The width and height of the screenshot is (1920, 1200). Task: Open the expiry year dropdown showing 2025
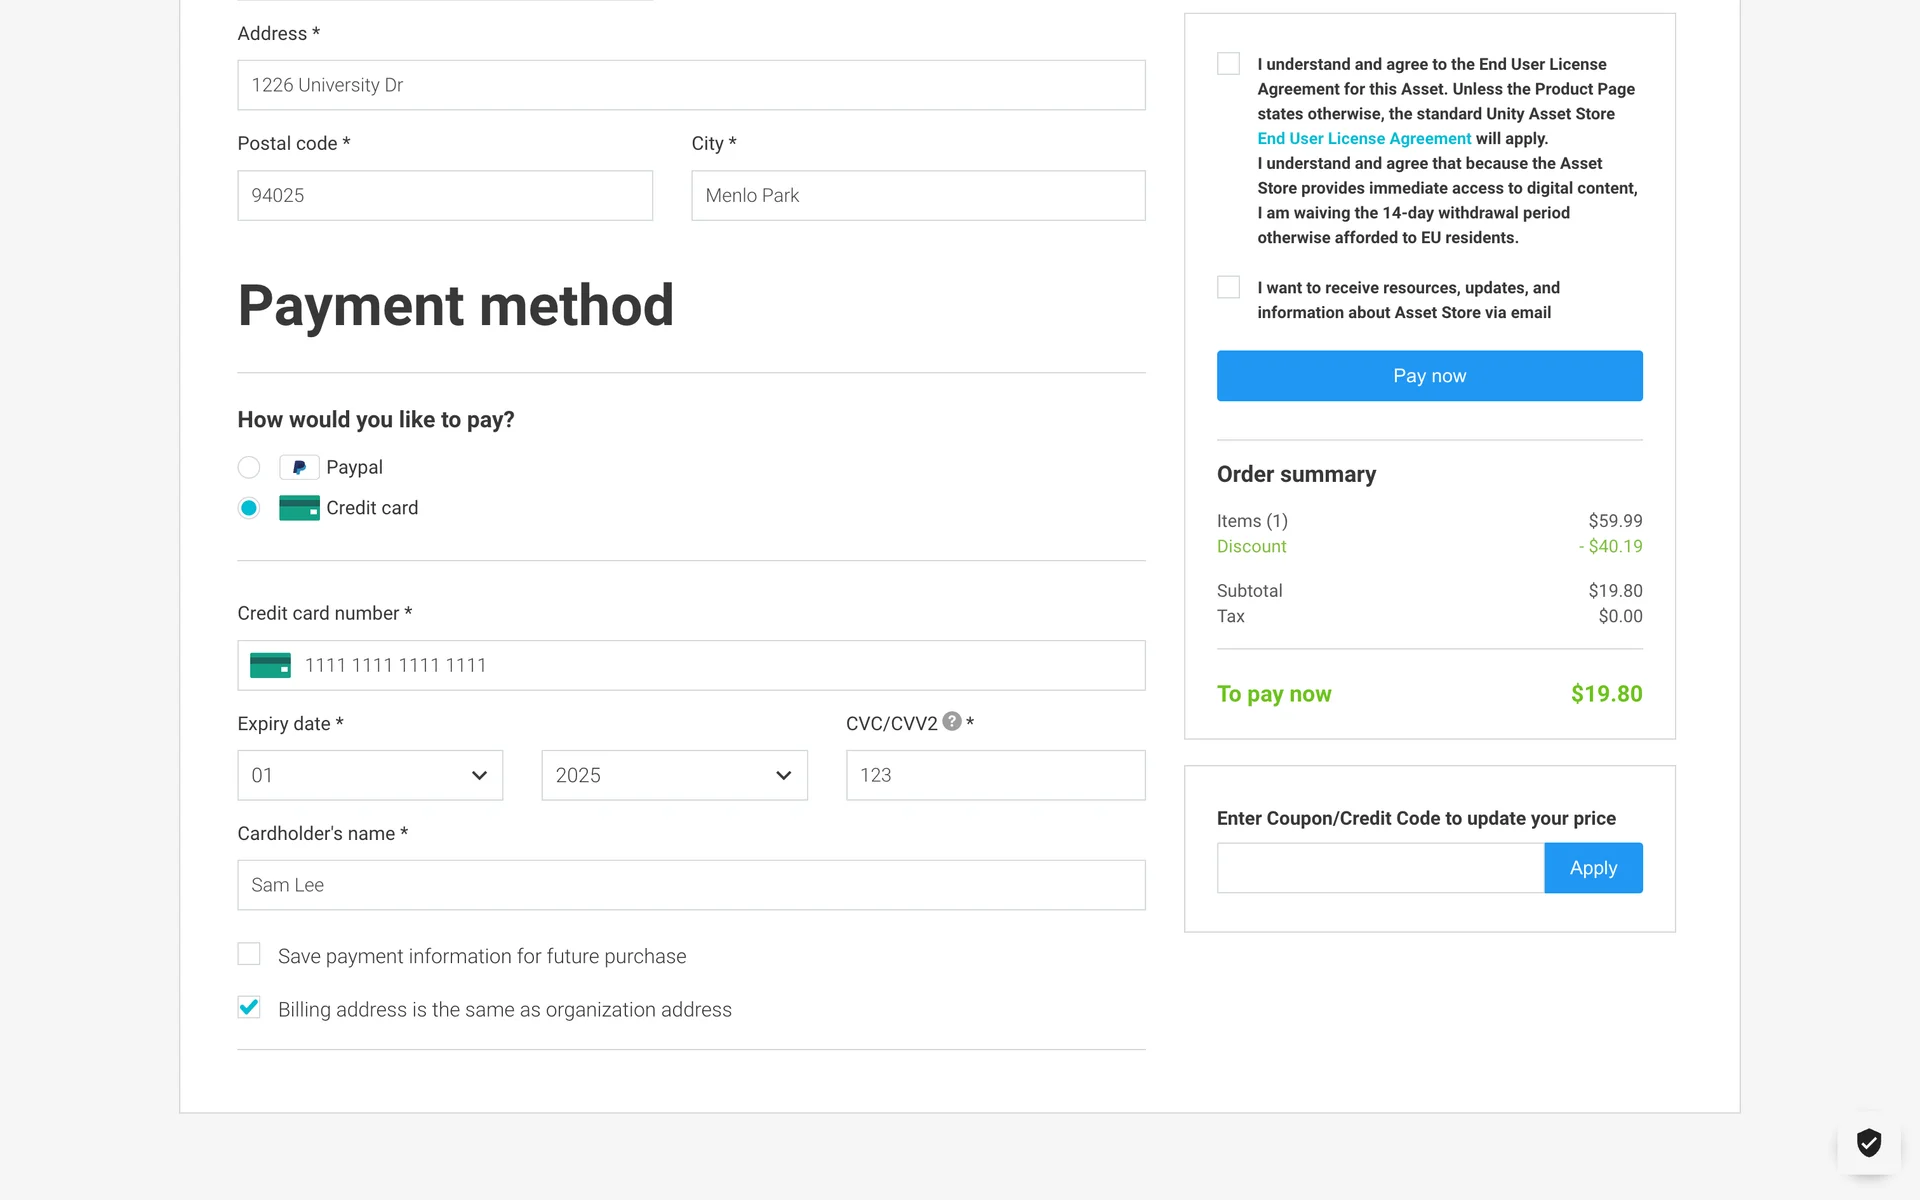click(674, 775)
